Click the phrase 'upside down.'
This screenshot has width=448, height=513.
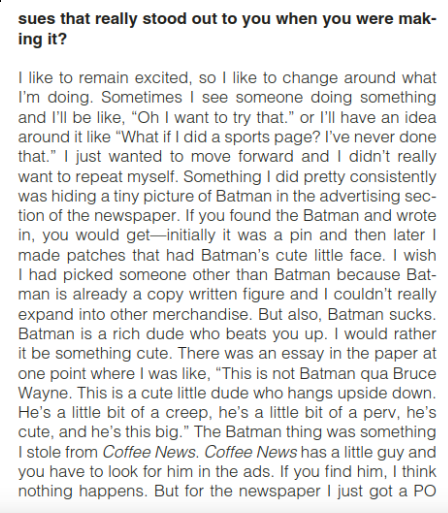click(387, 393)
